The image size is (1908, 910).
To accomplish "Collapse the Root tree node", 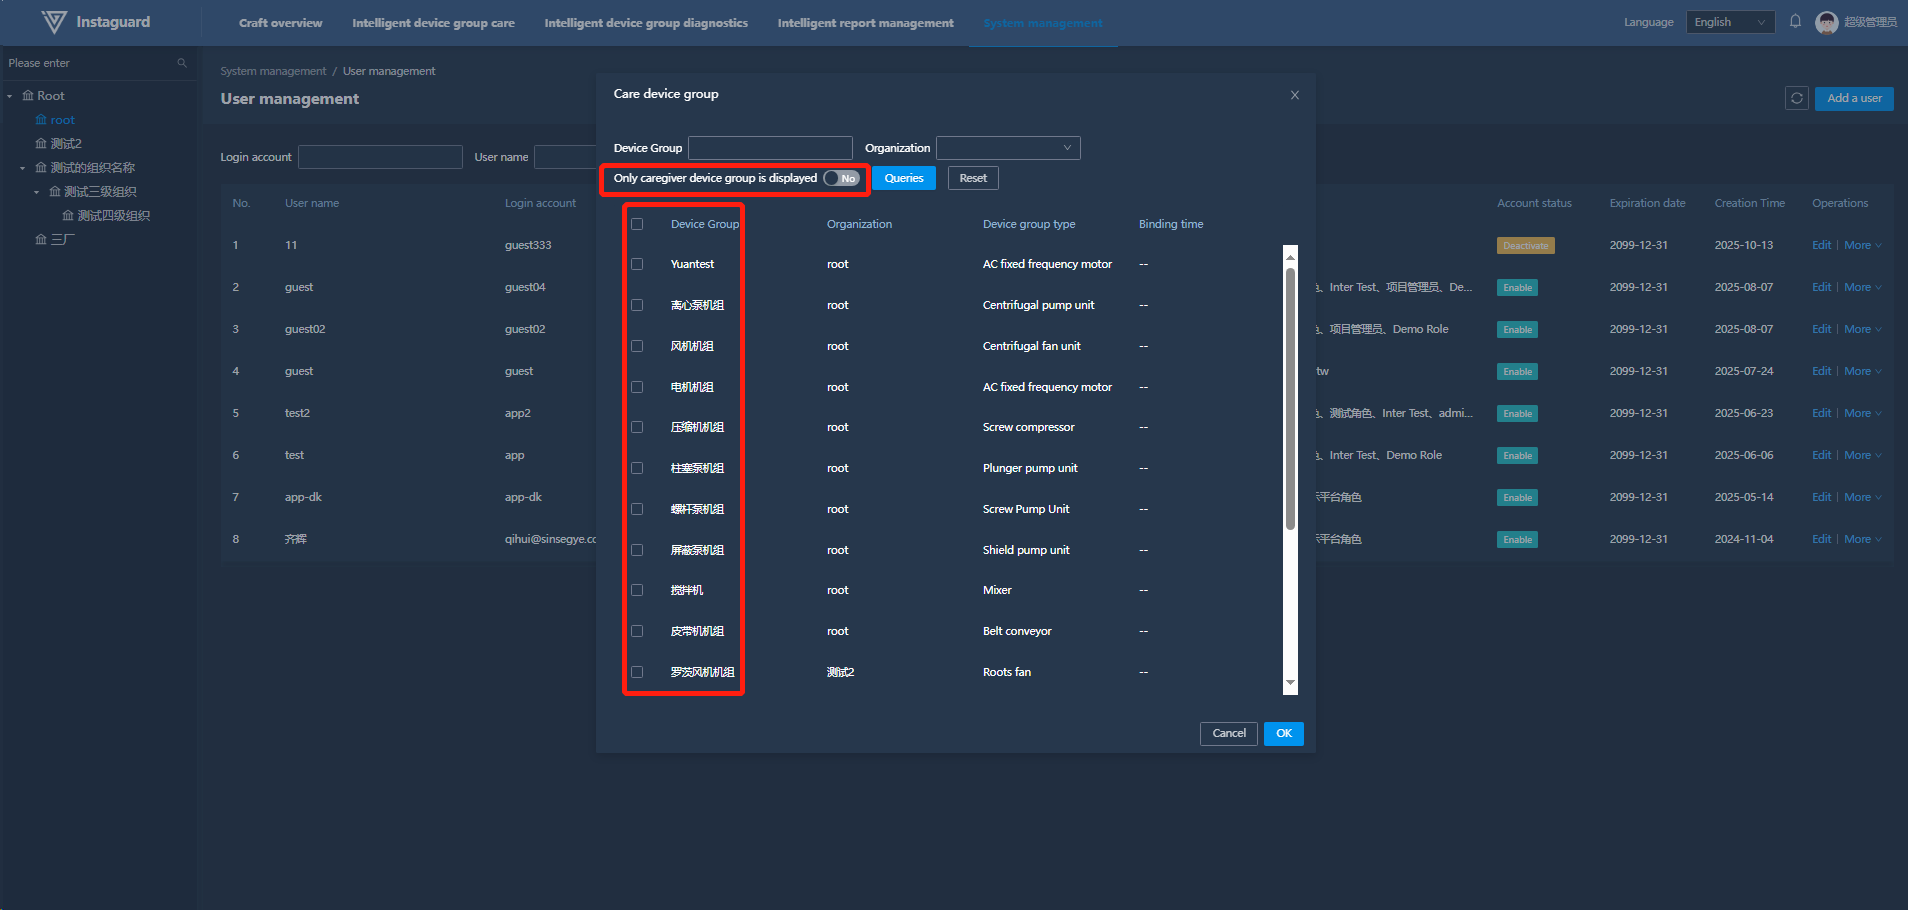I will click(10, 96).
